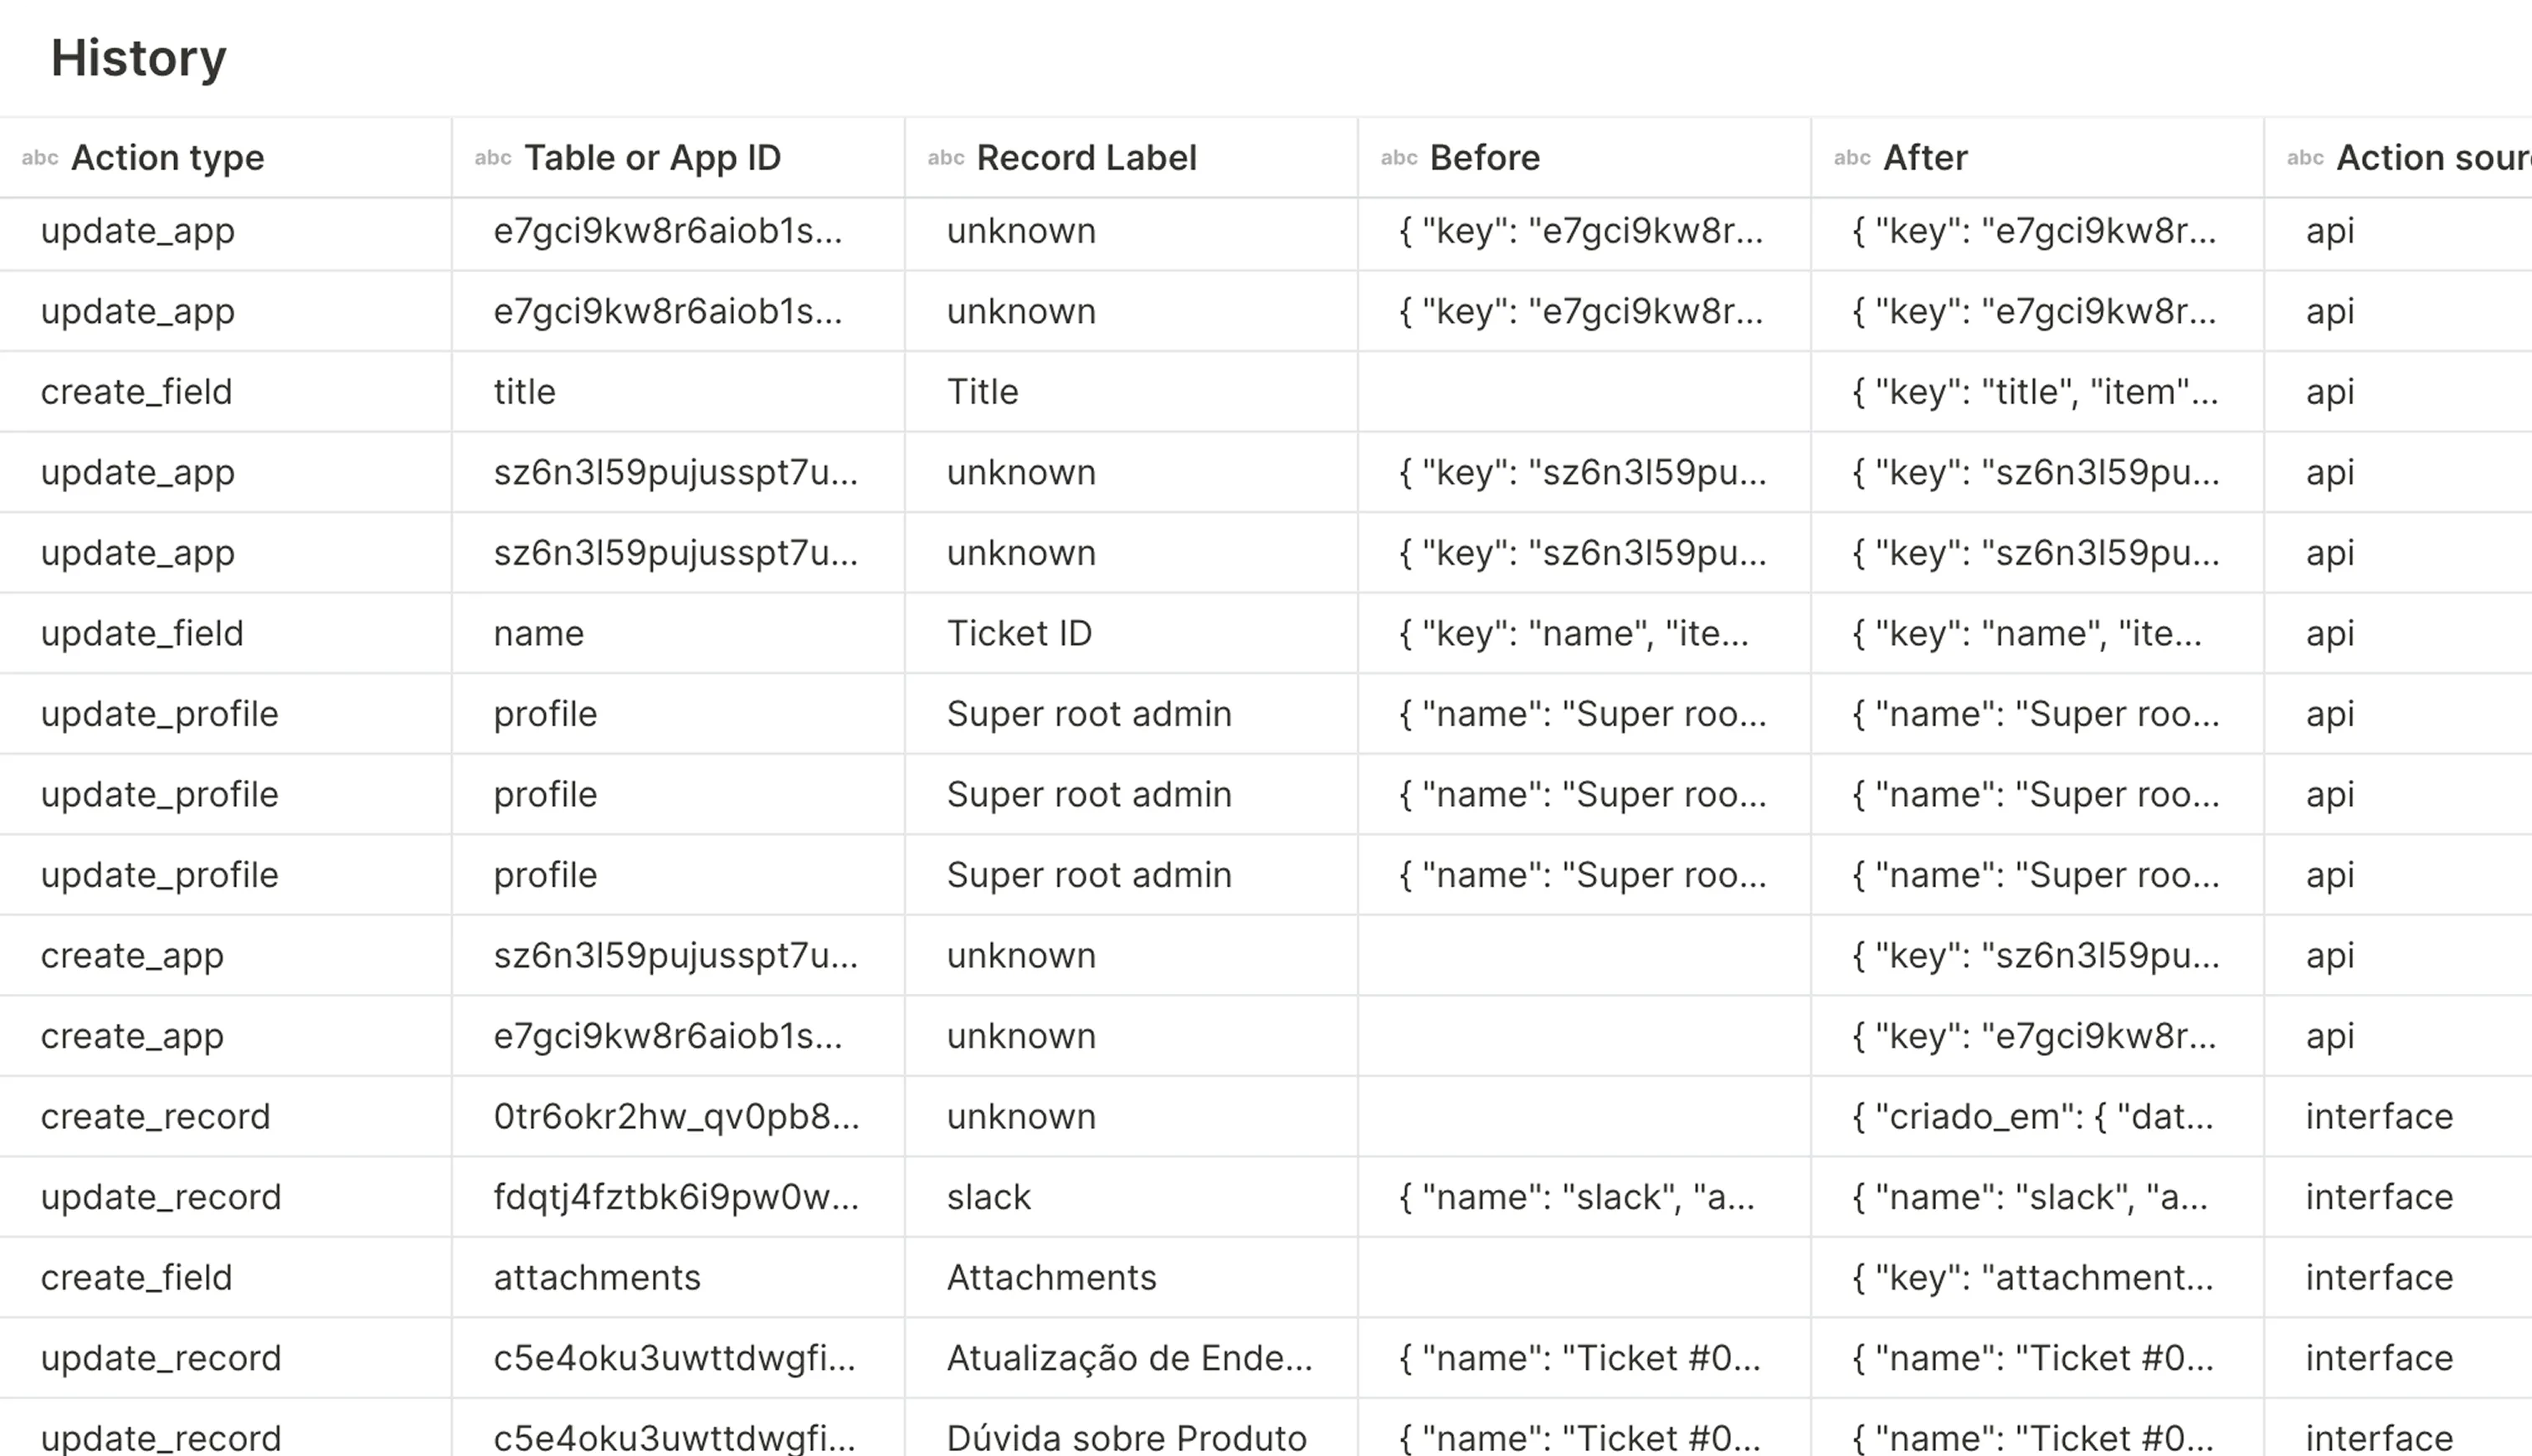
Task: Click the abc icon beside Action source header
Action: 2305,157
